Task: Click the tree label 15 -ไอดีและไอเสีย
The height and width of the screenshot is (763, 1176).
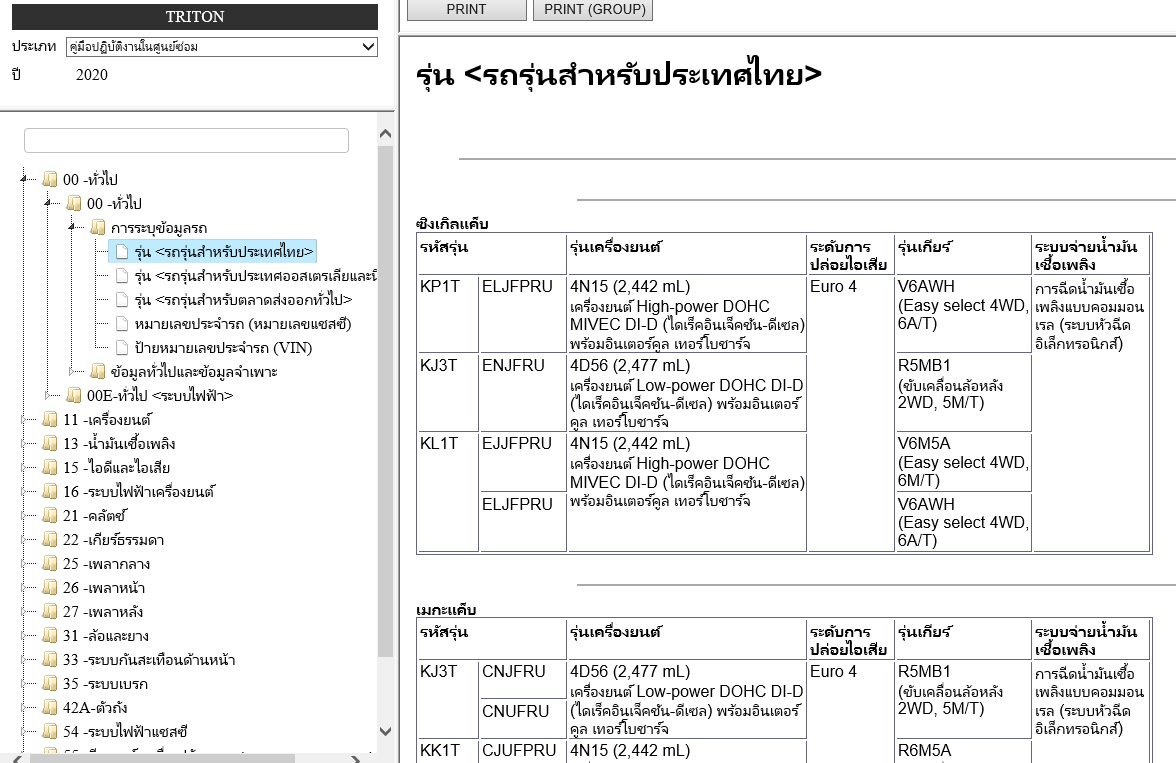Action: click(x=116, y=467)
